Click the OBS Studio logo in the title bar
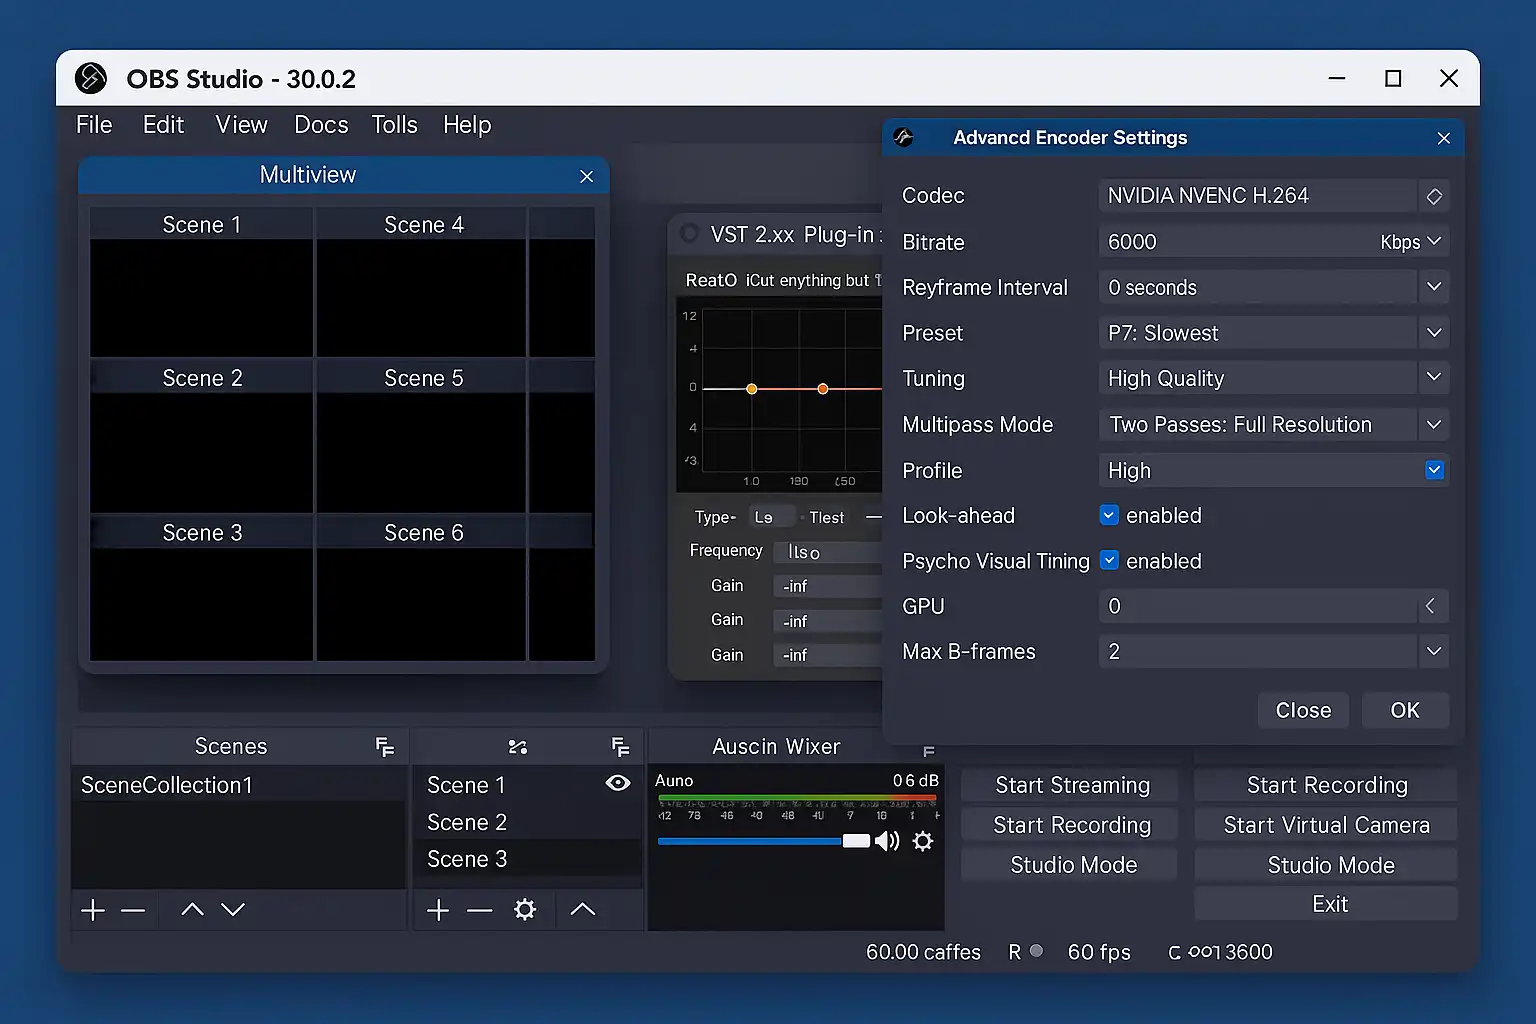 coord(91,78)
